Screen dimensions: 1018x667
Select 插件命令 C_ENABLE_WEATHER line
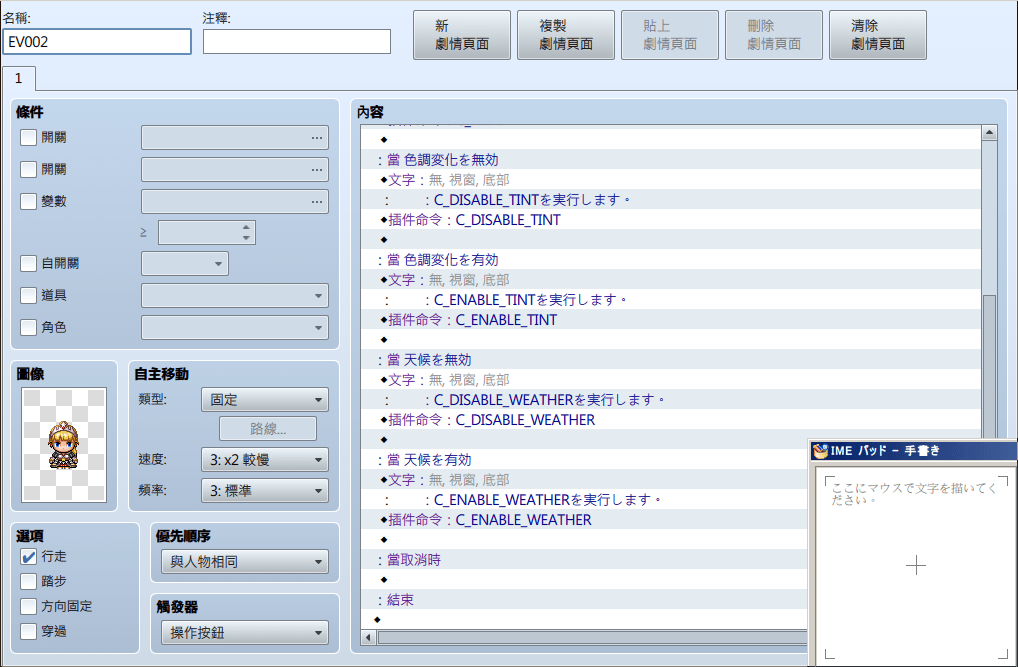point(584,520)
